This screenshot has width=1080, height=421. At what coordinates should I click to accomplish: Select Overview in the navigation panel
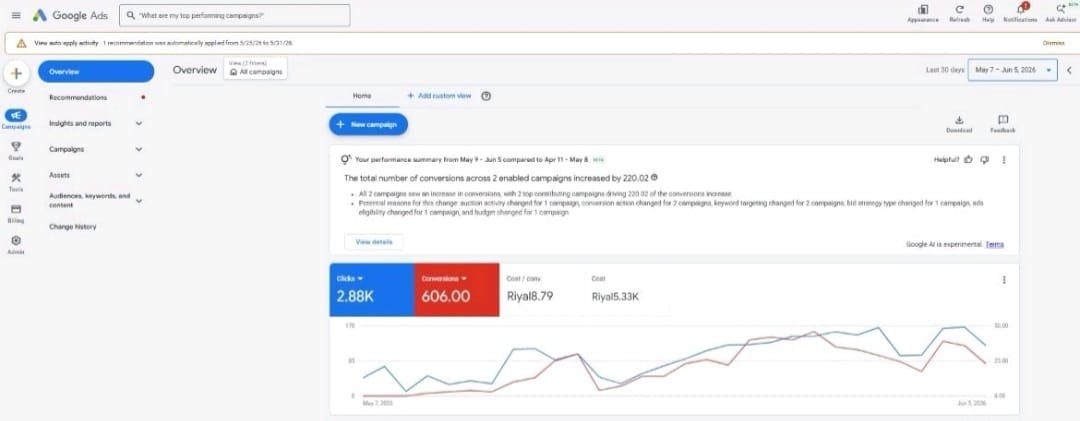[x=96, y=72]
